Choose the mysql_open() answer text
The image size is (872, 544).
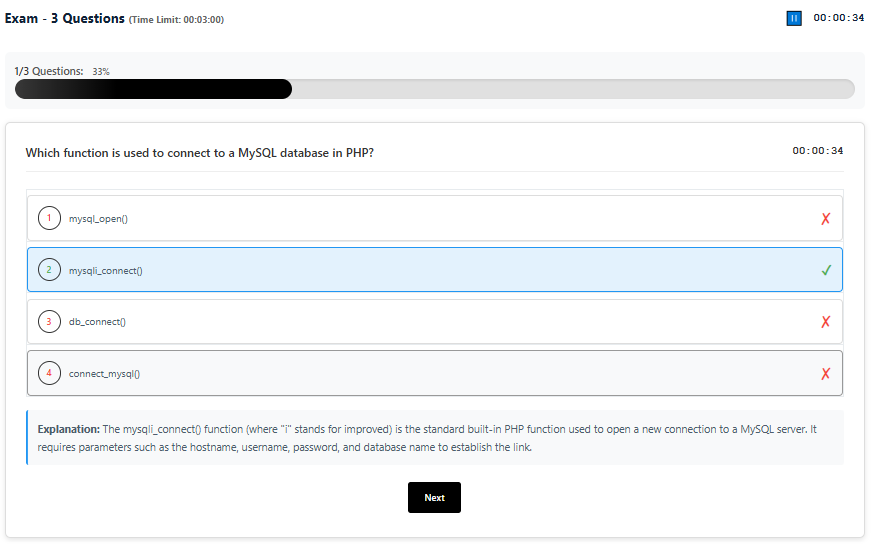click(98, 219)
